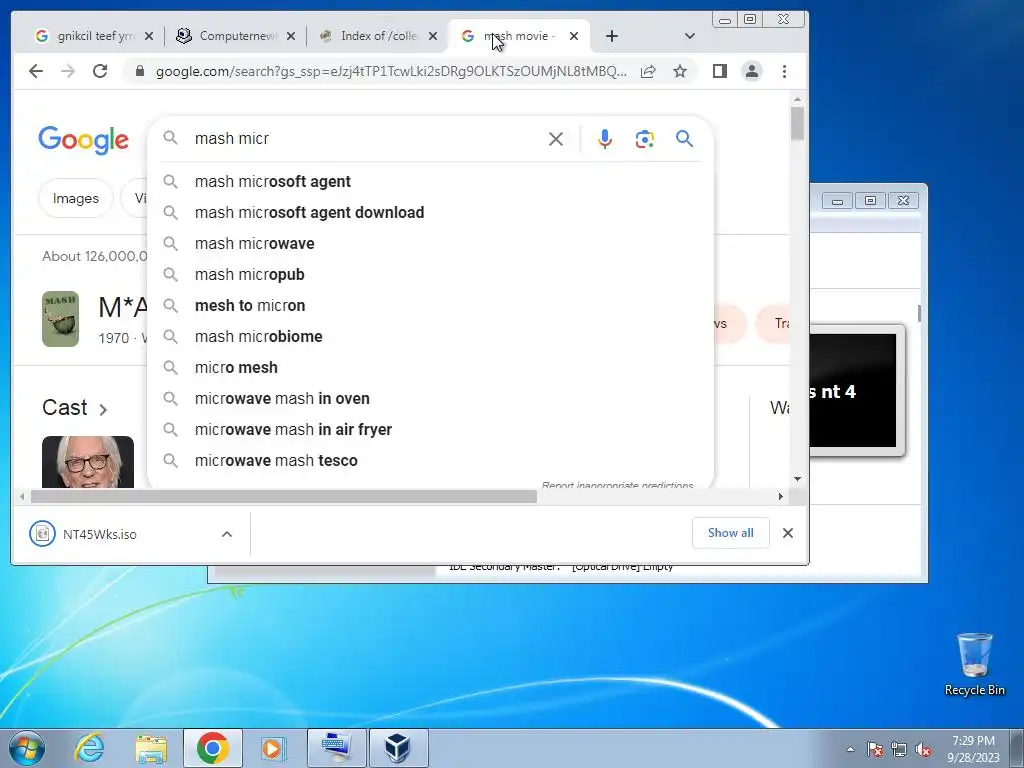1024x768 pixels.
Task: Select the Chrome taskbar icon
Action: coord(212,748)
